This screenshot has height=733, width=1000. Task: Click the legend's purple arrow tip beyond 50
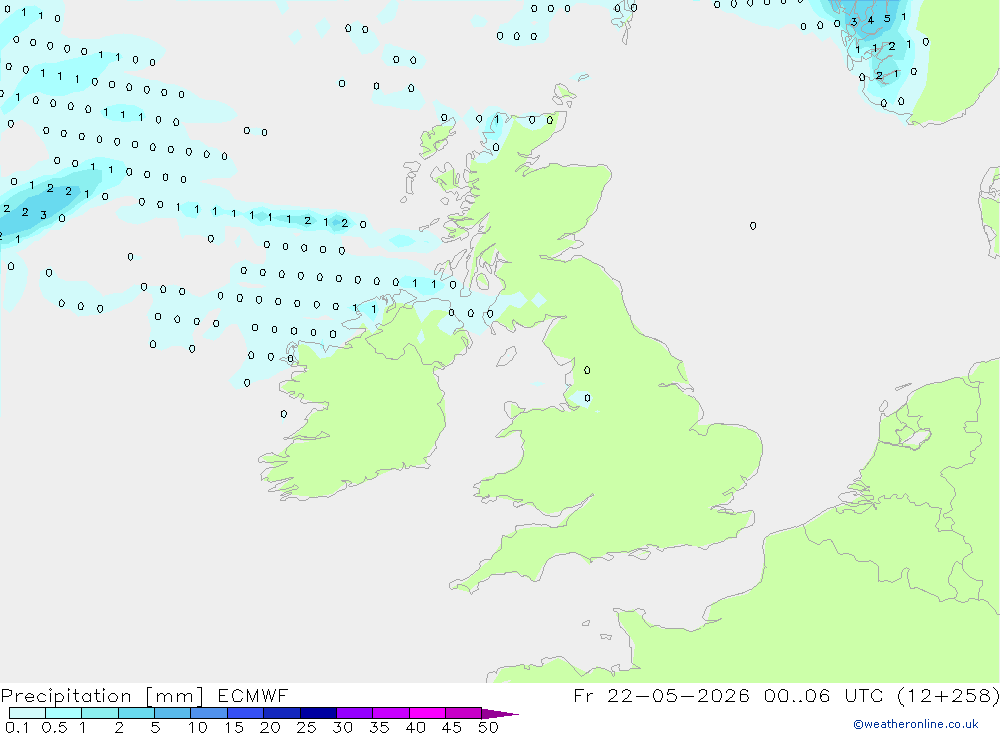pyautogui.click(x=499, y=713)
